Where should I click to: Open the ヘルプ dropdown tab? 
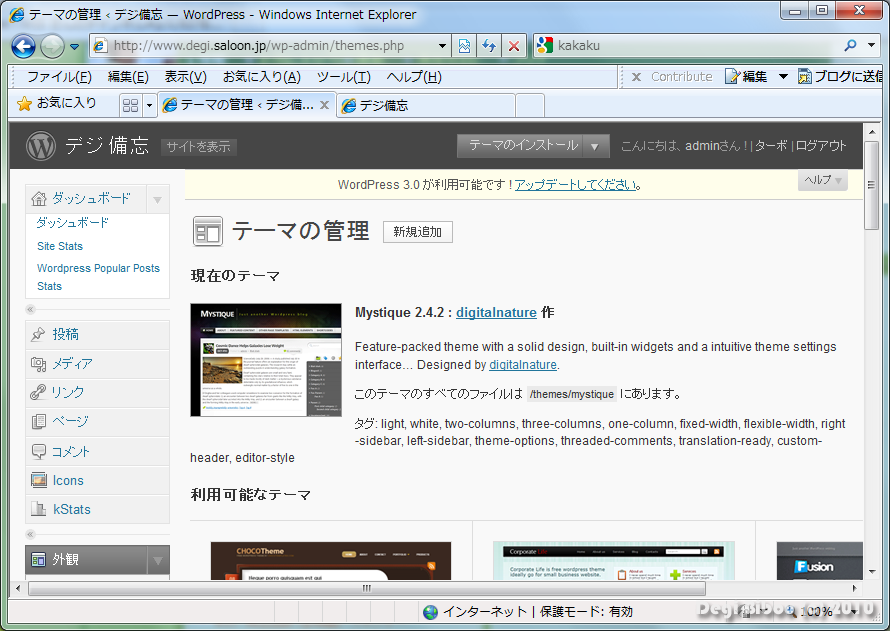822,180
